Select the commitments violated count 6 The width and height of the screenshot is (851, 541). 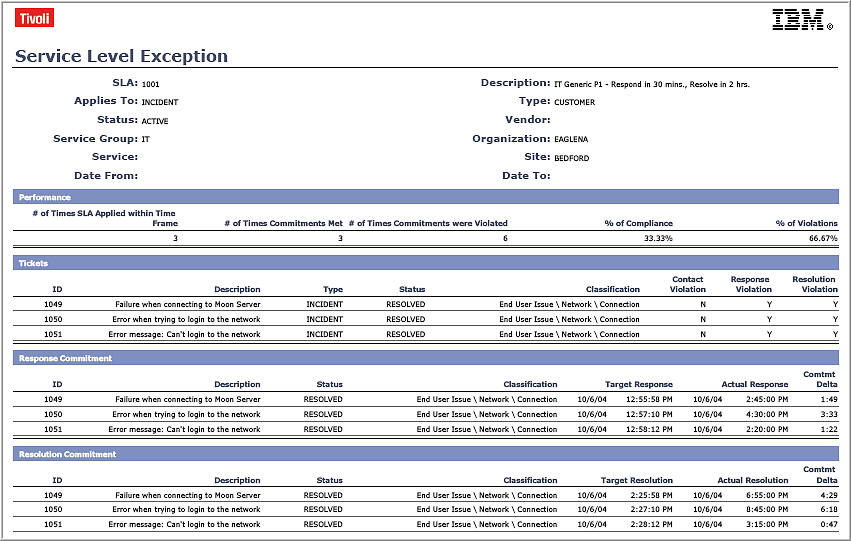505,238
